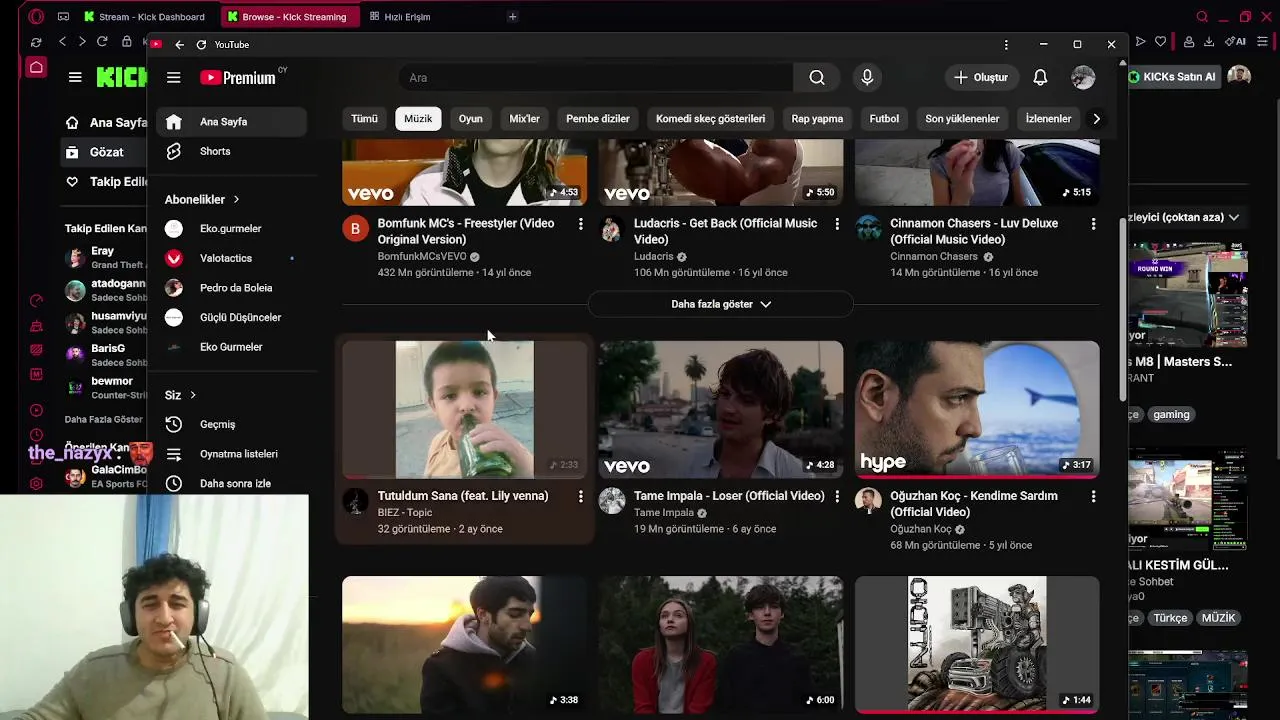Open Güçlü Düşünceler subscription channel
This screenshot has height=720, width=1280.
pos(232,317)
